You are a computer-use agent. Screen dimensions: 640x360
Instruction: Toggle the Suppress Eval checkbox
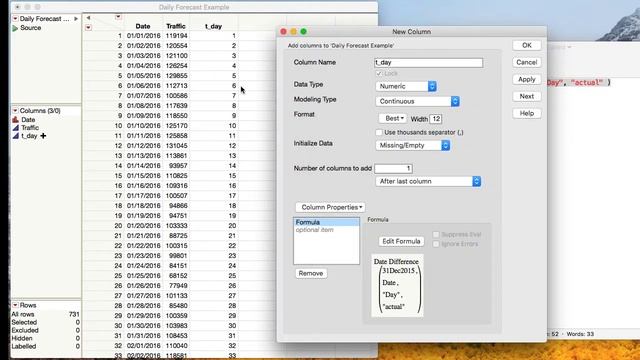pyautogui.click(x=436, y=234)
